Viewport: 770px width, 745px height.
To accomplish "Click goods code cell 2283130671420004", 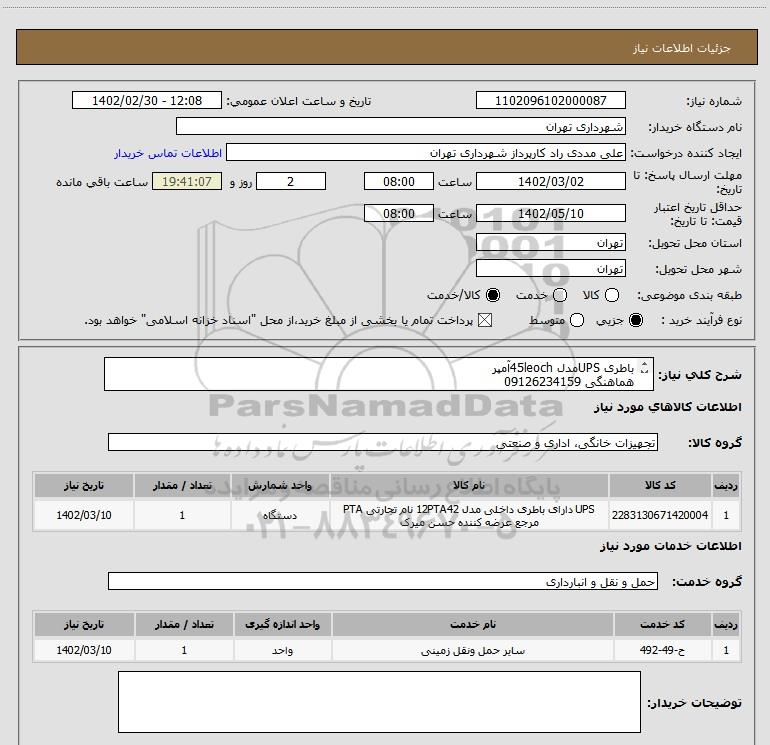I will pyautogui.click(x=660, y=515).
